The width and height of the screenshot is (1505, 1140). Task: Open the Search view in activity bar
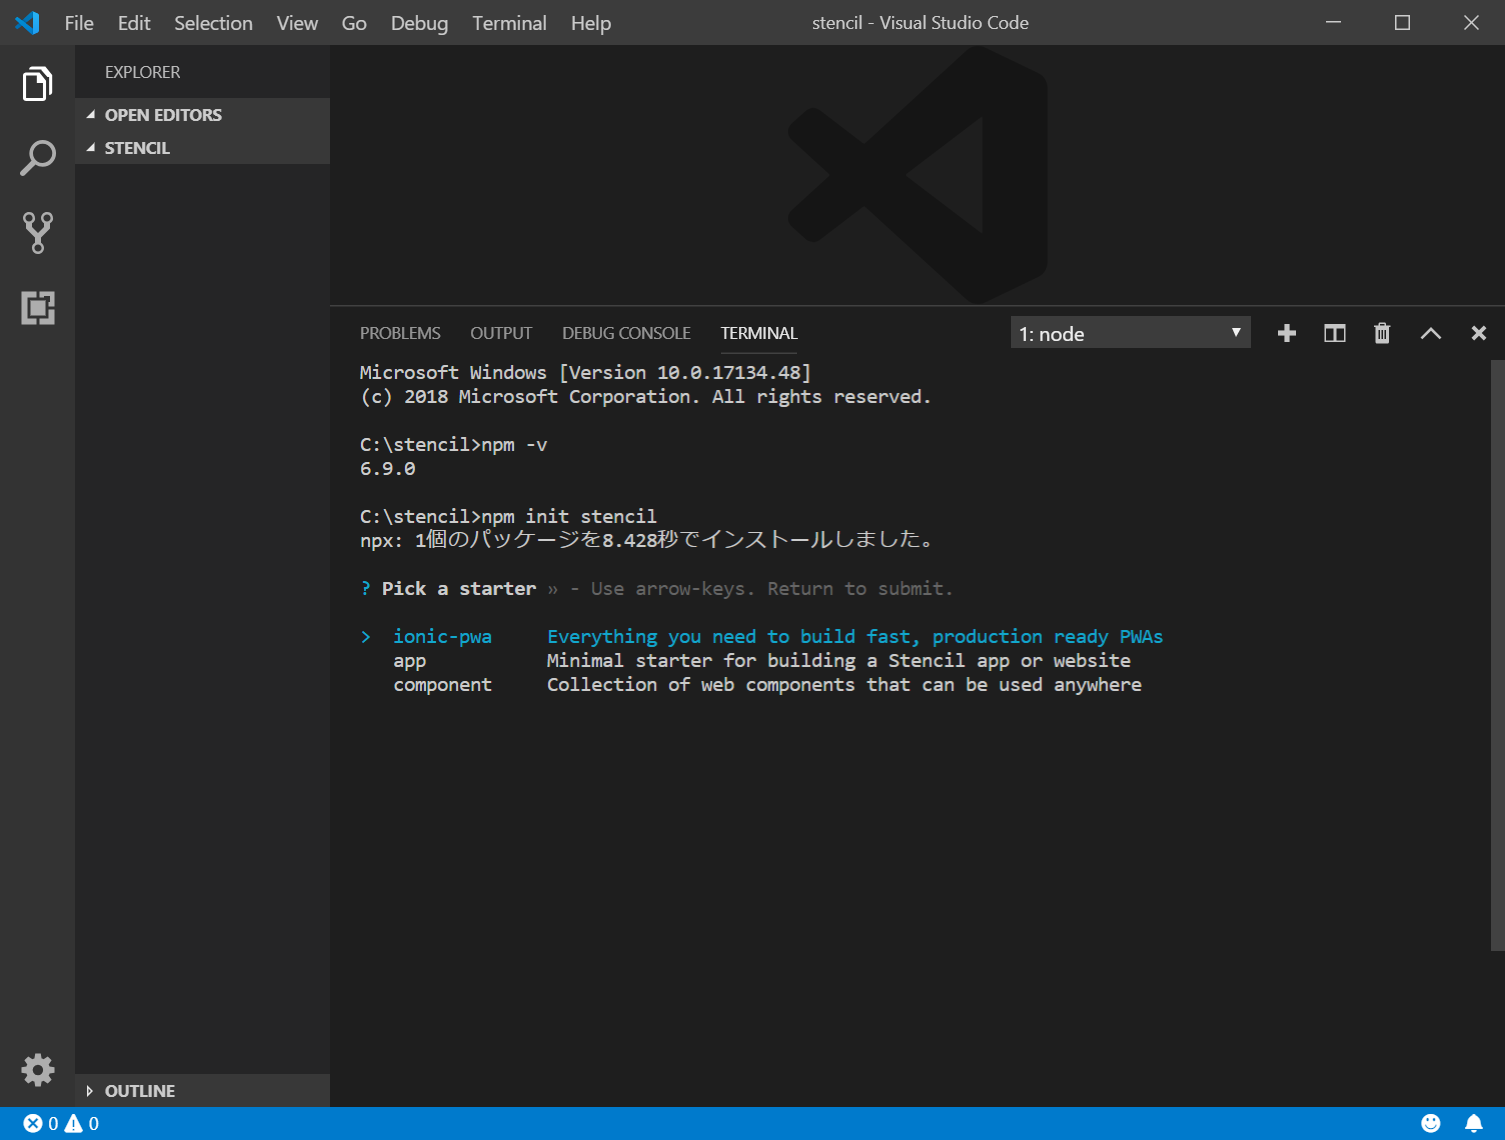point(37,158)
